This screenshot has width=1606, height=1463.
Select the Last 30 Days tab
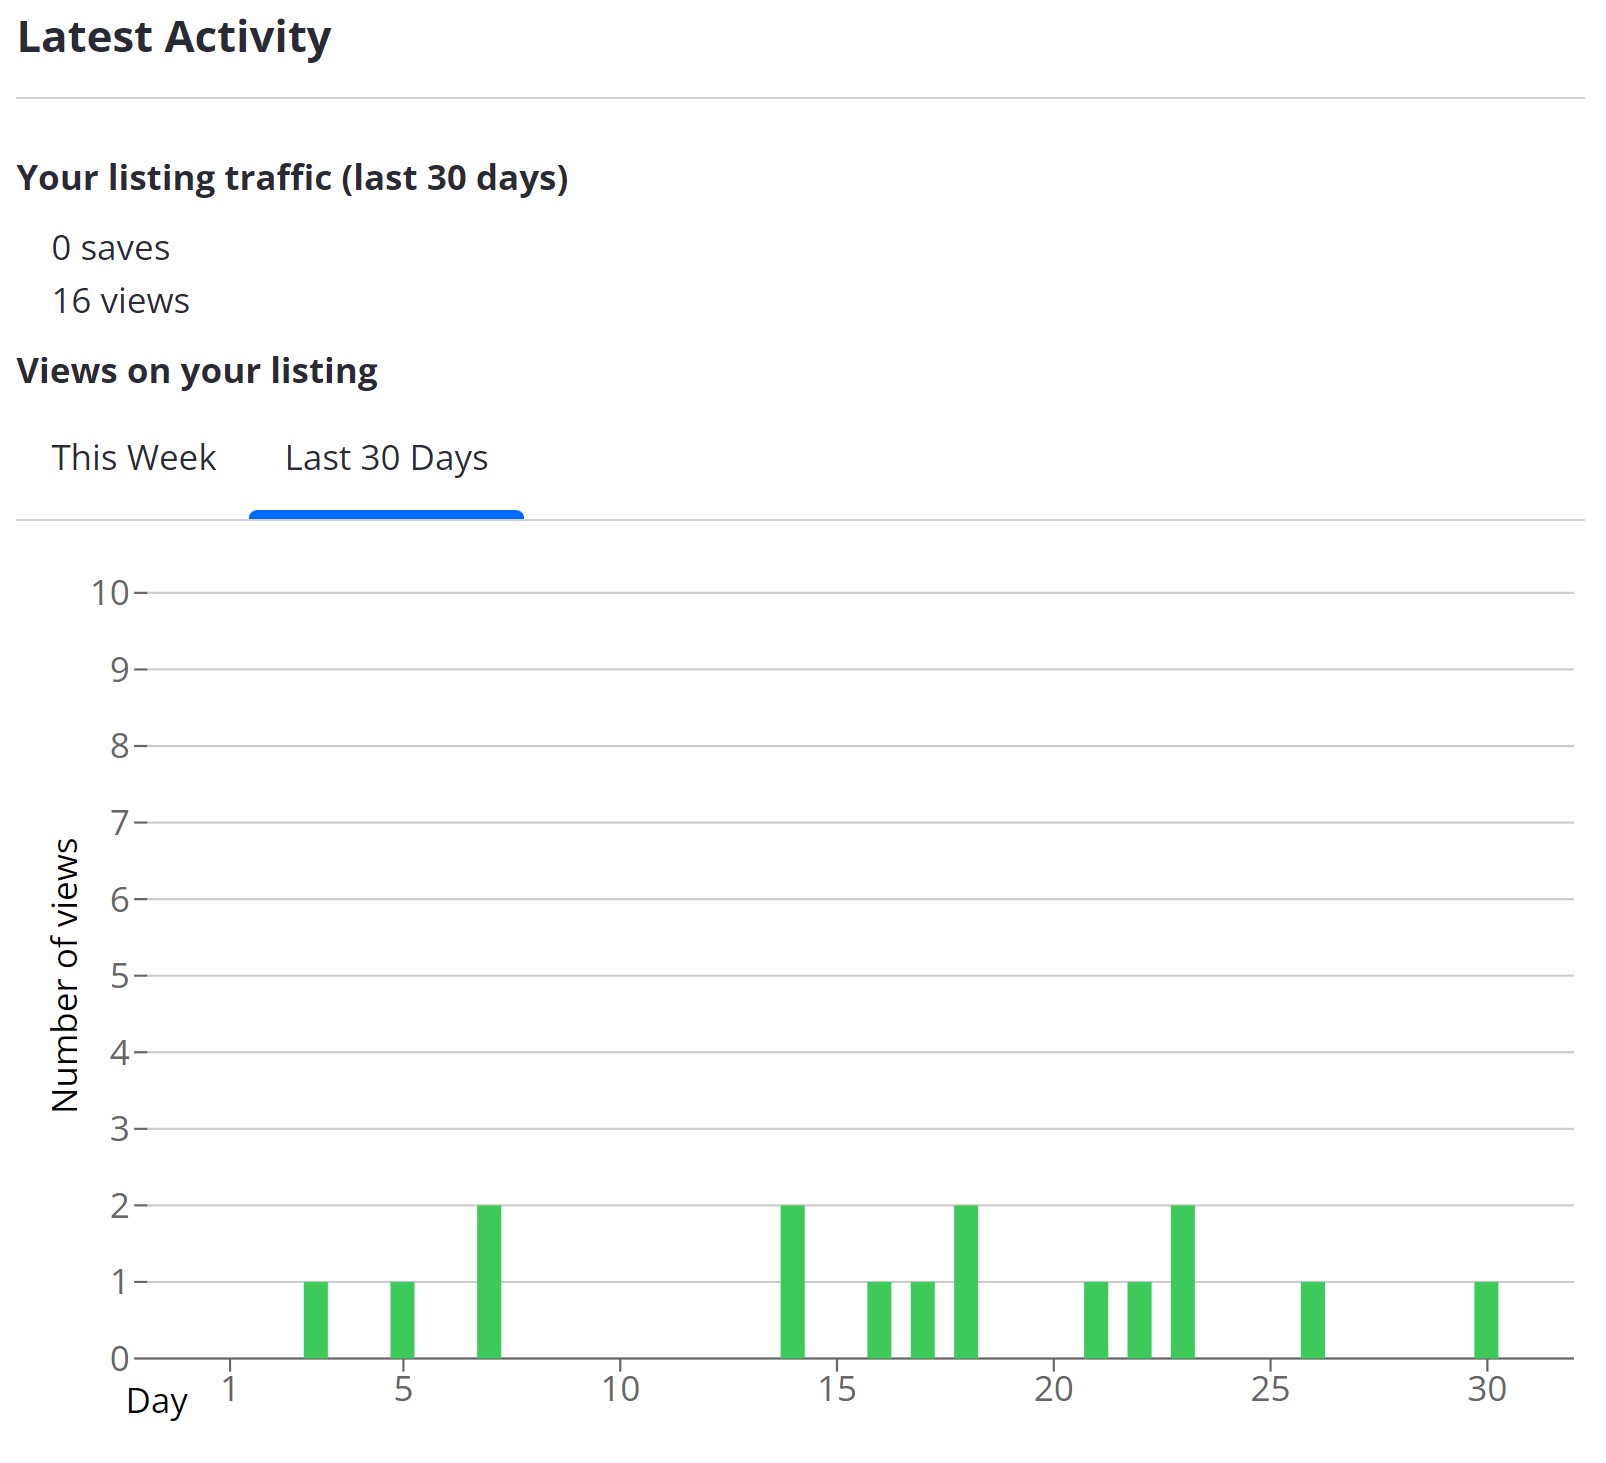[x=386, y=458]
